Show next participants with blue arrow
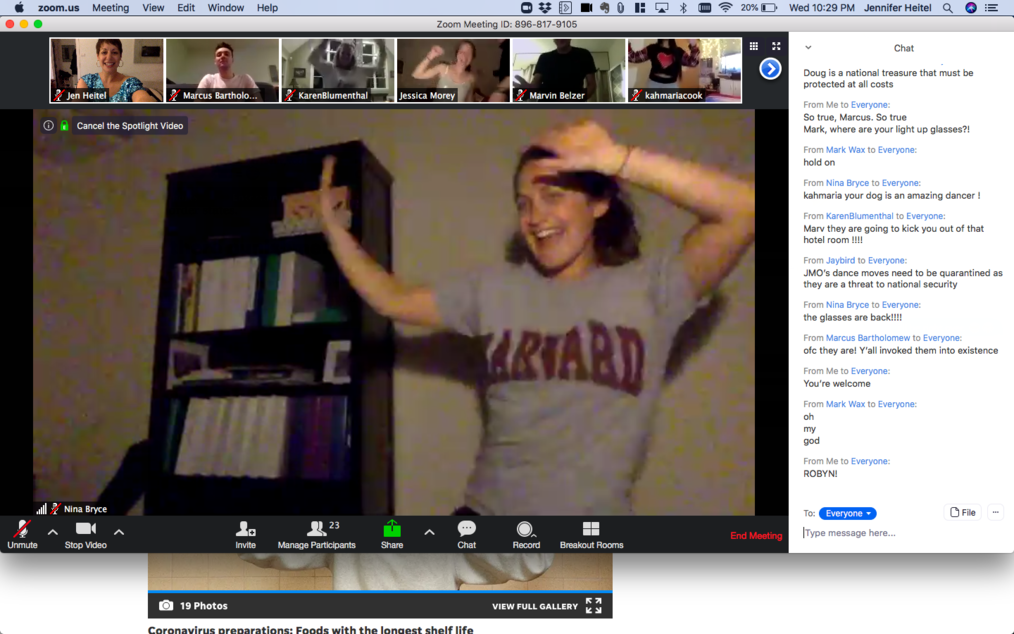Image resolution: width=1014 pixels, height=634 pixels. coord(770,69)
